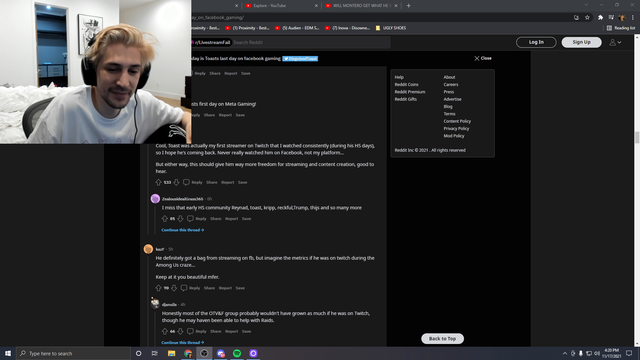Close the Reddit post overlay
Image resolution: width=640 pixels, height=360 pixels.
click(483, 58)
